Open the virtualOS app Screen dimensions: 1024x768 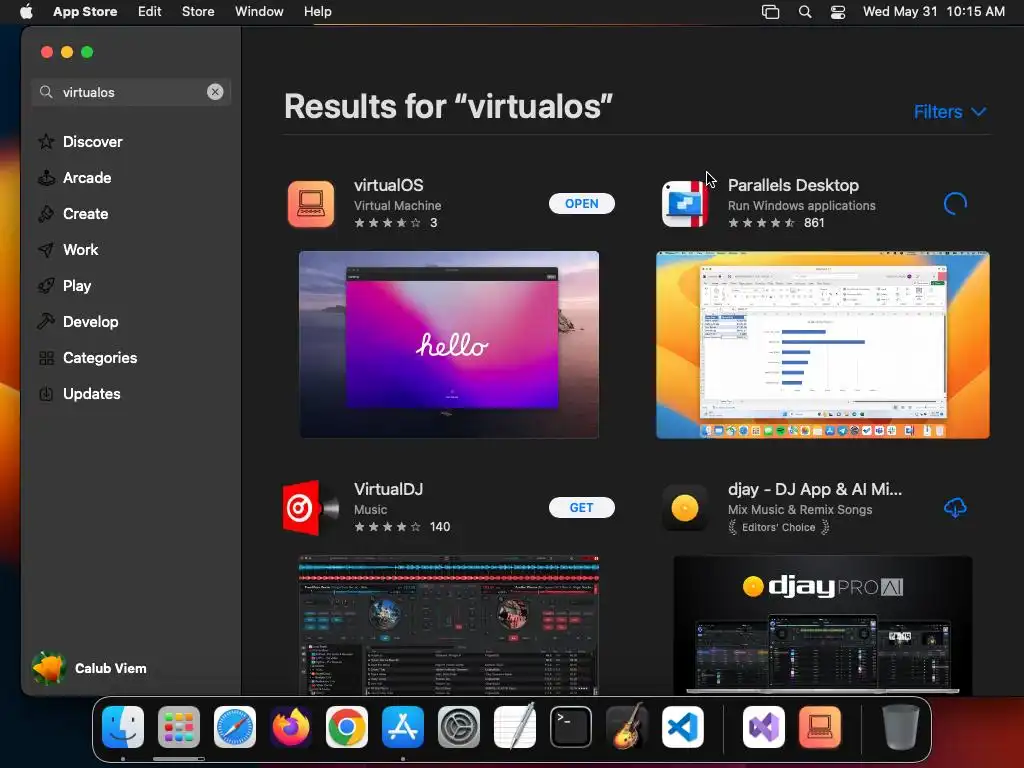(581, 203)
